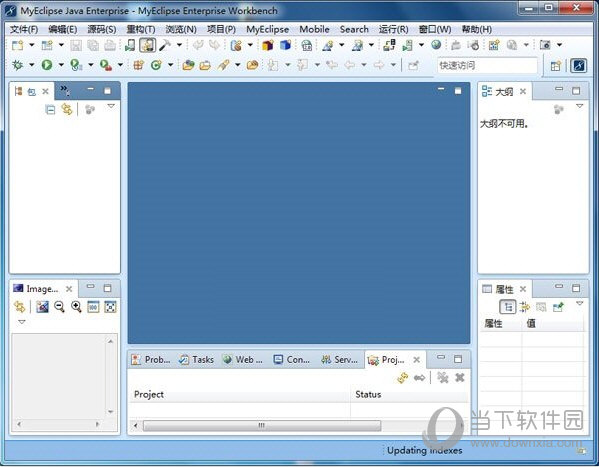Click the green Run button icon
This screenshot has width=599, height=467.
coord(47,65)
